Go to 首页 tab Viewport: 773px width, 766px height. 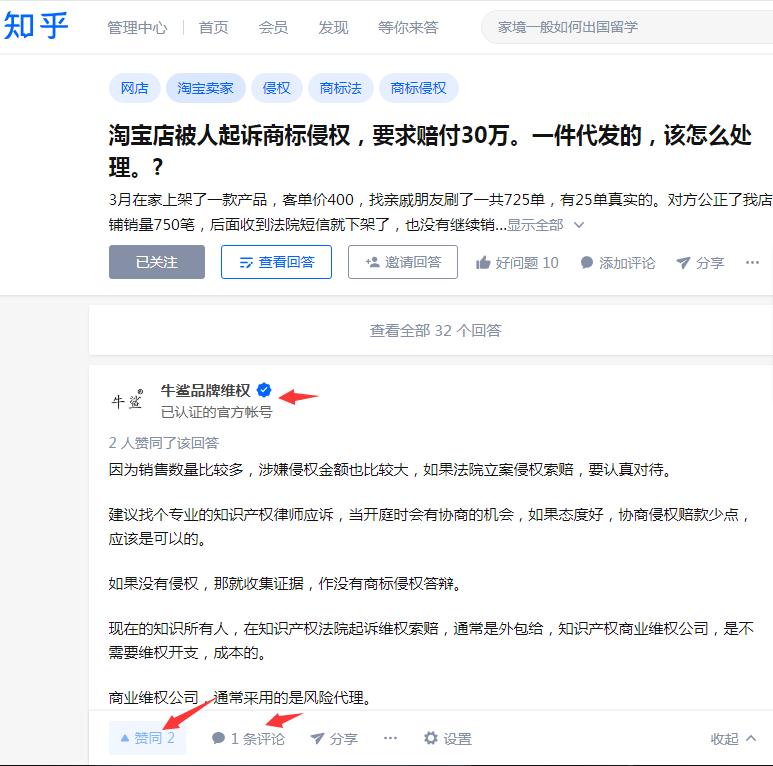click(213, 28)
